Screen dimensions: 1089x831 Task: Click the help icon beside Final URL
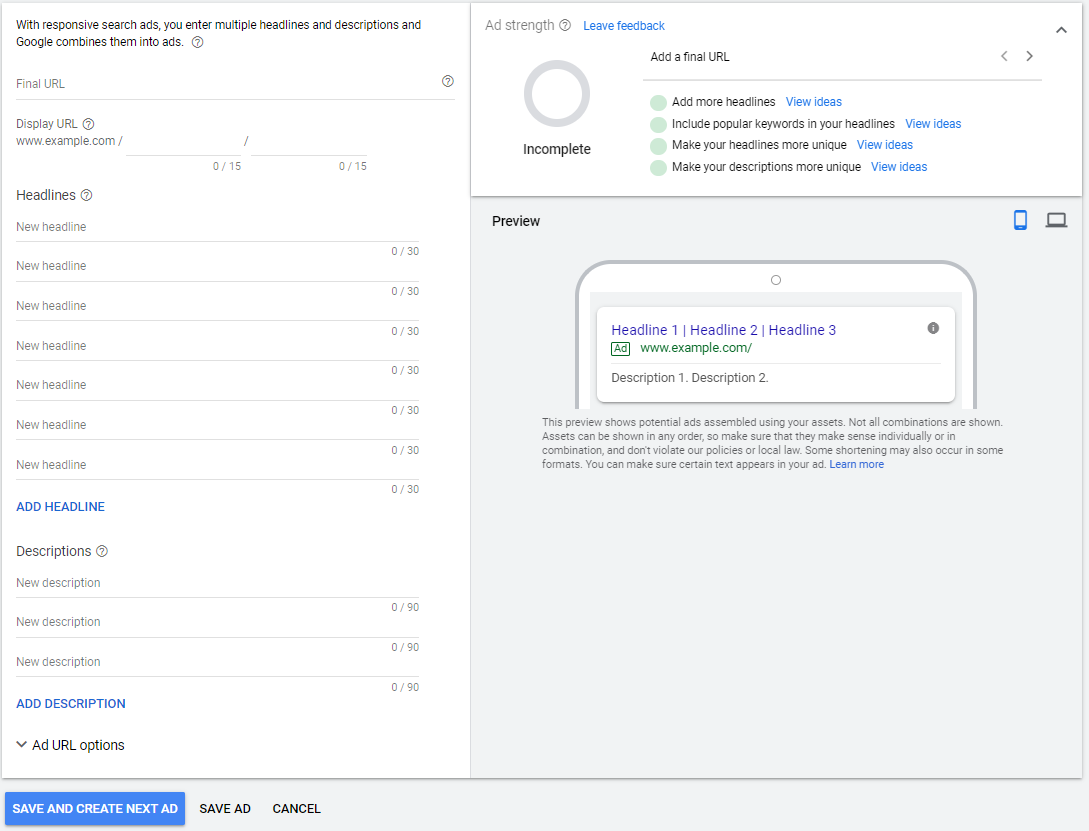tap(447, 82)
